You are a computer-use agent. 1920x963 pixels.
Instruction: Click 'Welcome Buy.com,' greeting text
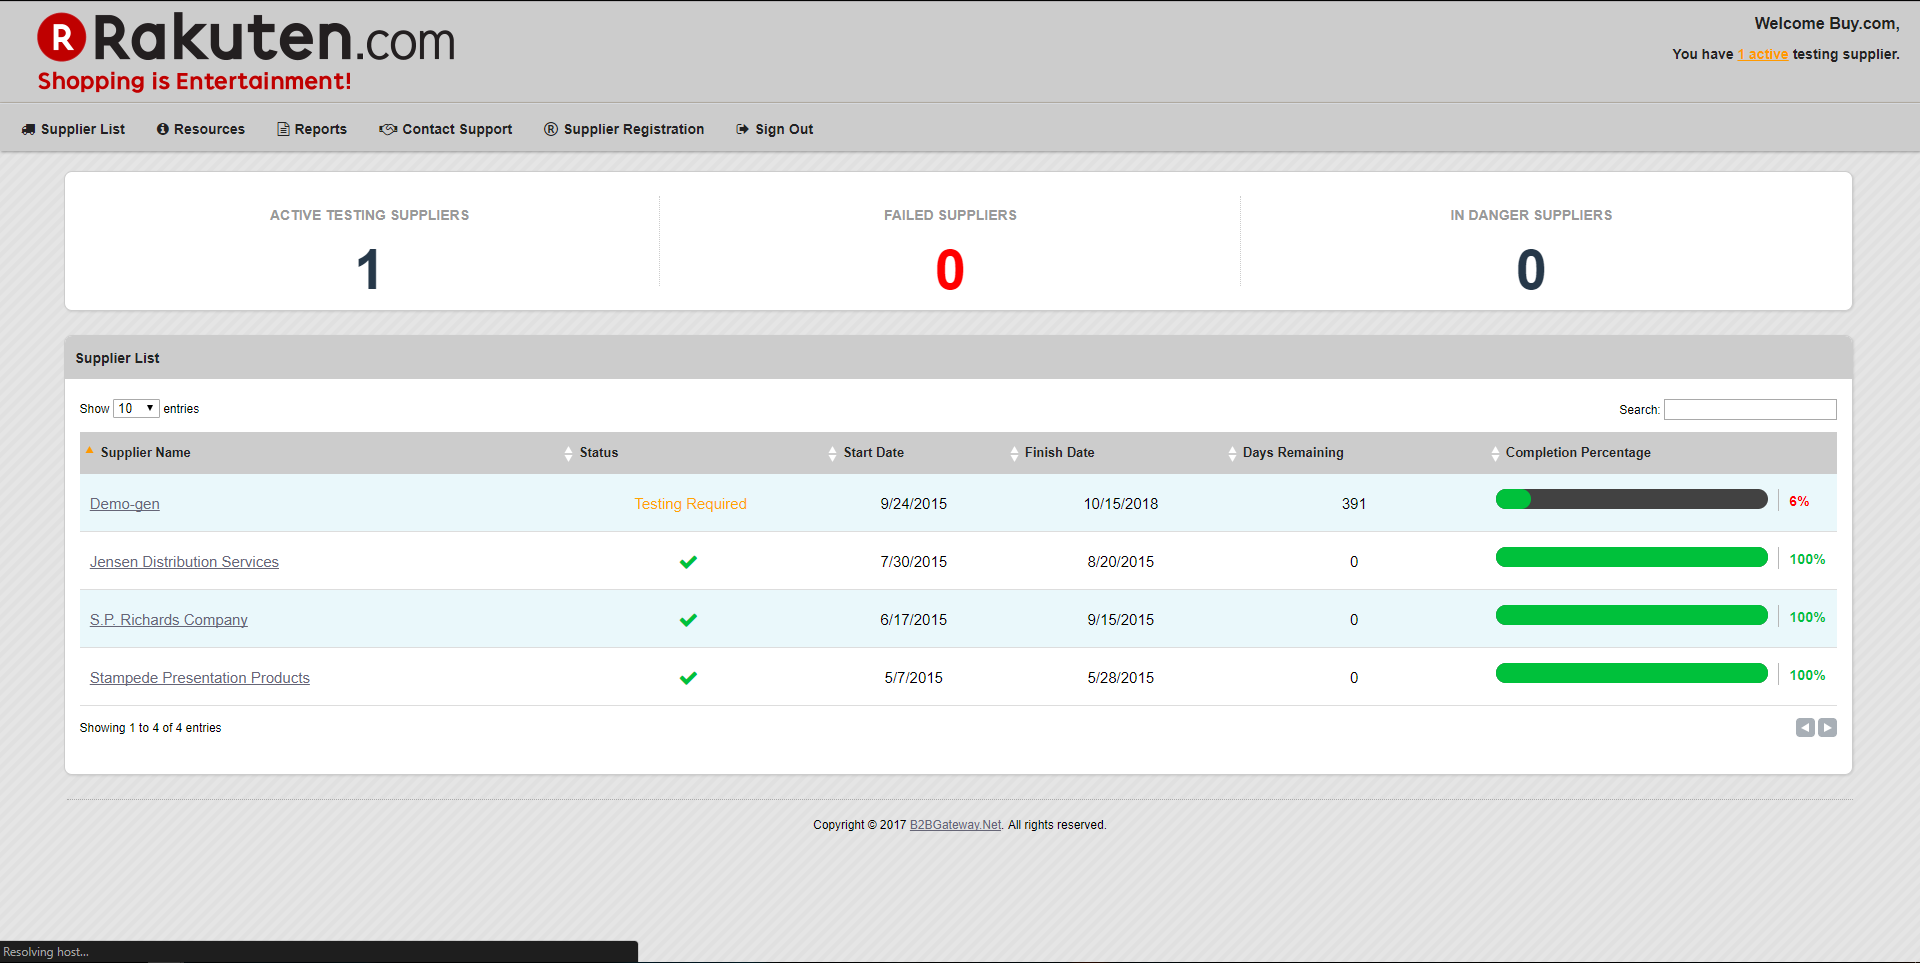tap(1827, 24)
